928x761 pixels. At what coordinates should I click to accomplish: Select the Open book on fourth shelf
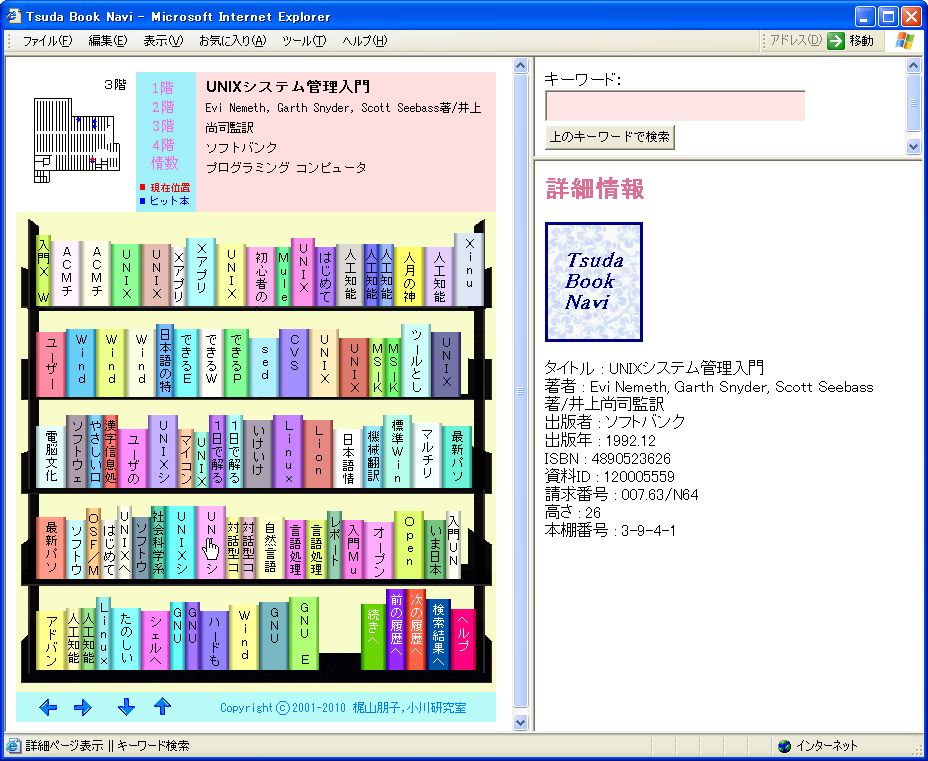[x=409, y=545]
